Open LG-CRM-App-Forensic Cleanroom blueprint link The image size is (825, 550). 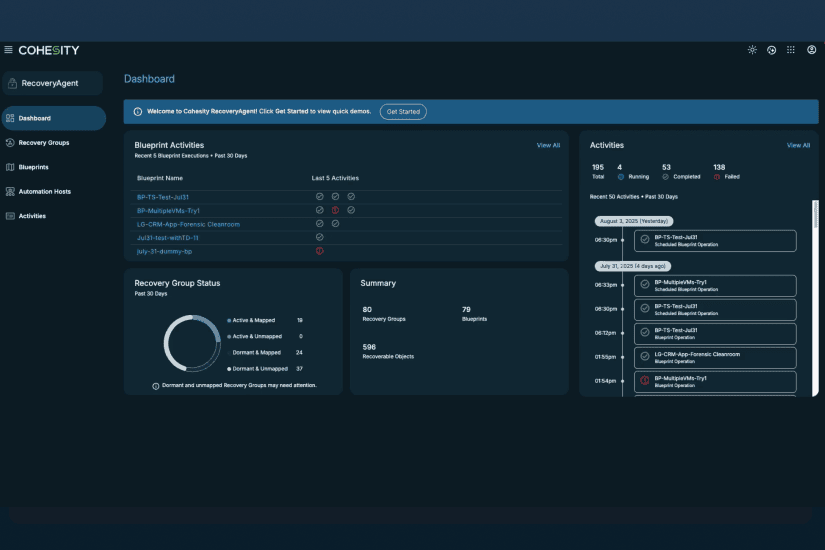188,224
